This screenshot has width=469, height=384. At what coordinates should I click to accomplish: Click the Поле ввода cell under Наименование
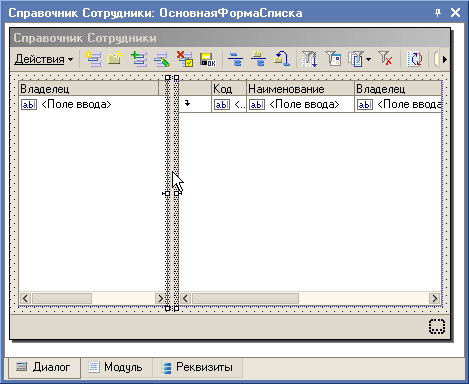300,104
